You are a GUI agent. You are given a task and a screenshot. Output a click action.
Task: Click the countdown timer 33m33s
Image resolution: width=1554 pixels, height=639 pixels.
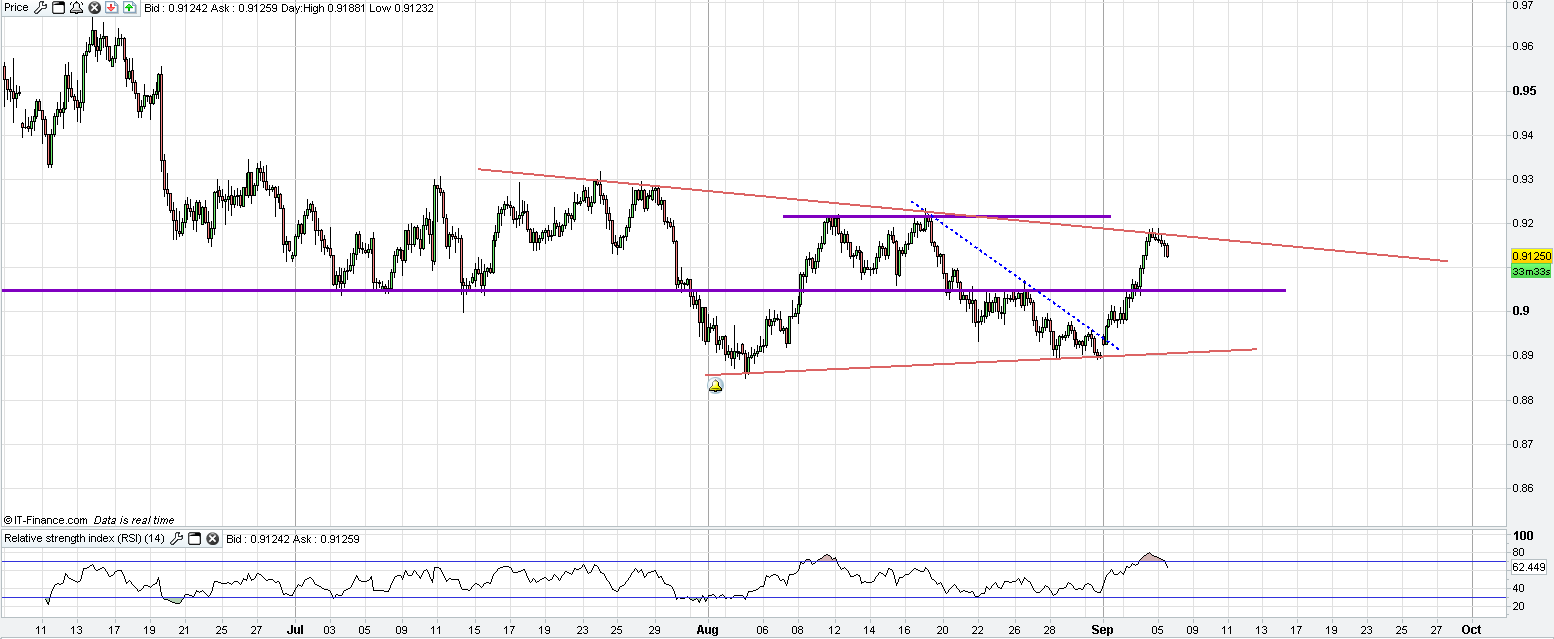point(1531,271)
